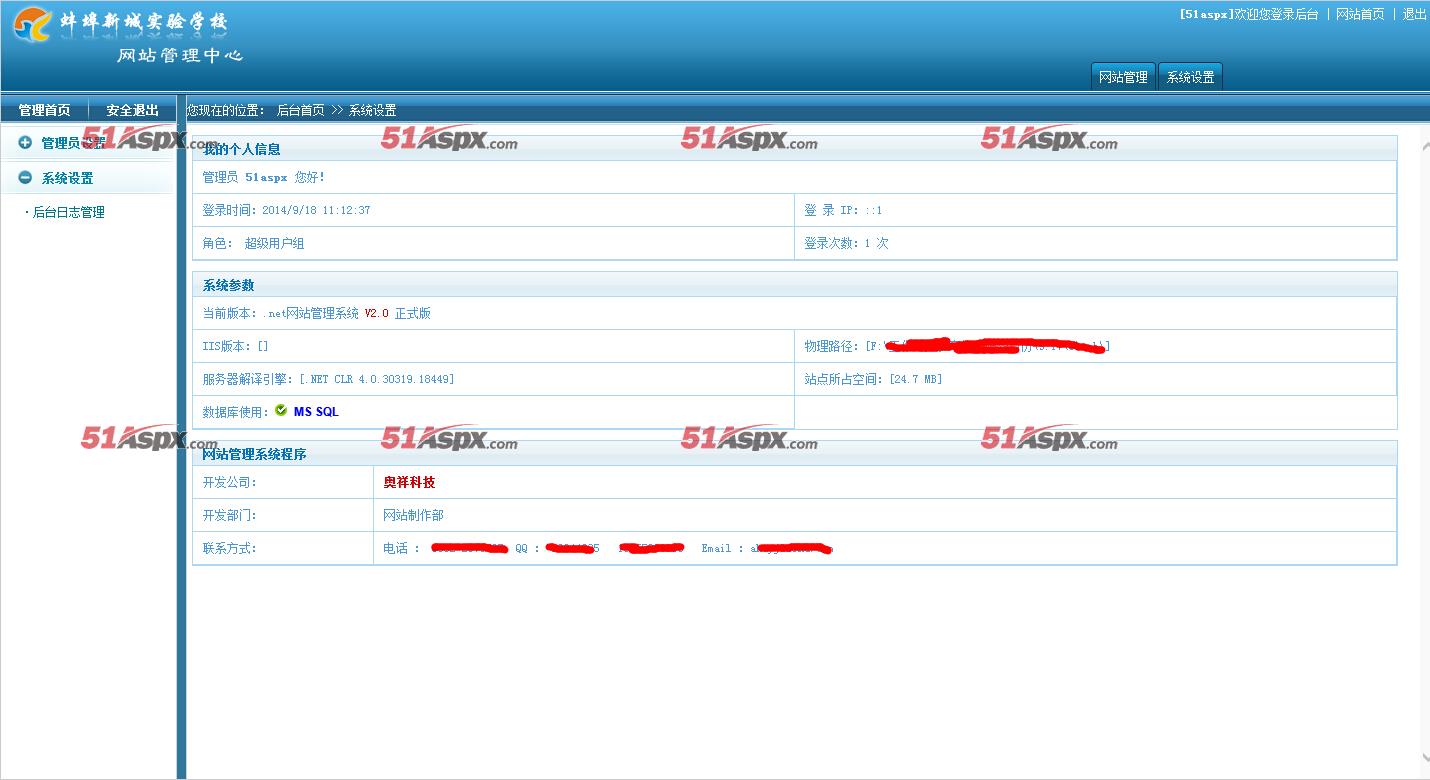
Task: Click the green check icon beside MS SQL
Action: tap(281, 410)
